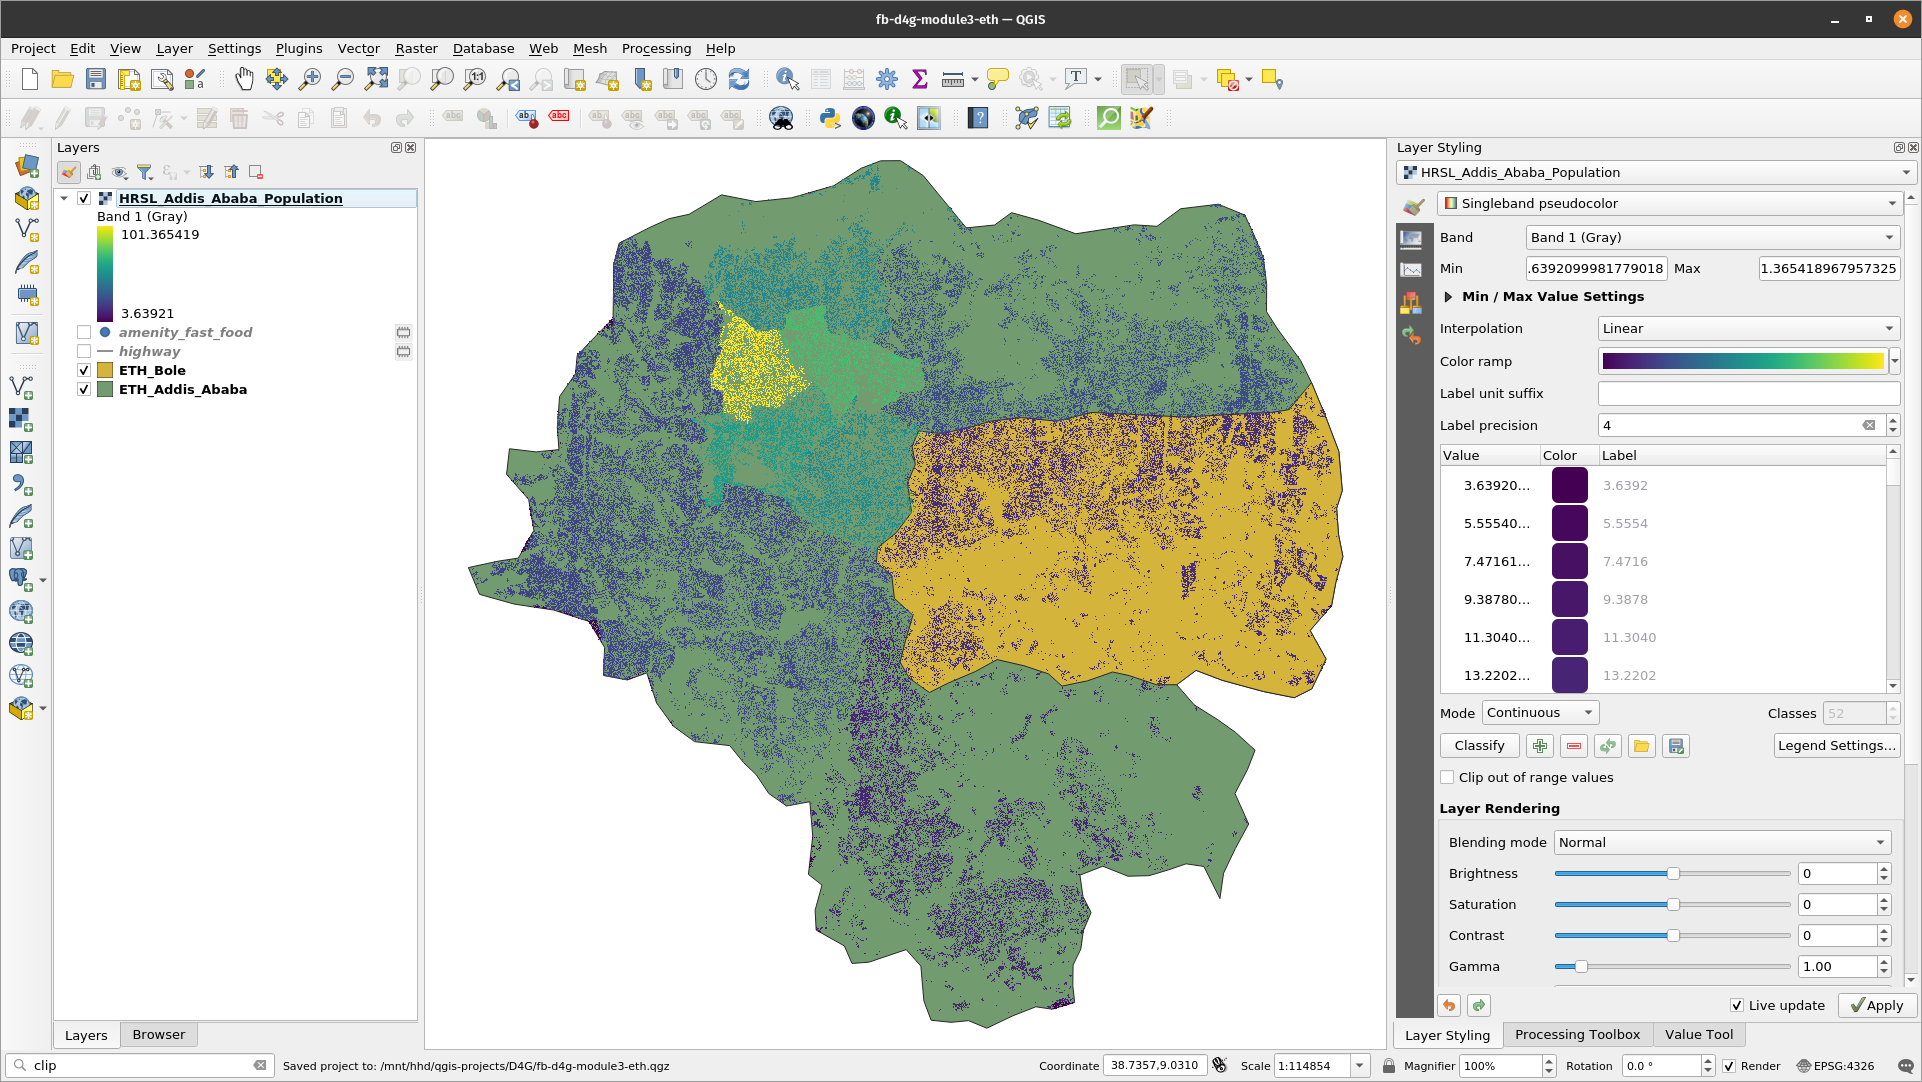Toggle visibility of highway layer

[84, 351]
